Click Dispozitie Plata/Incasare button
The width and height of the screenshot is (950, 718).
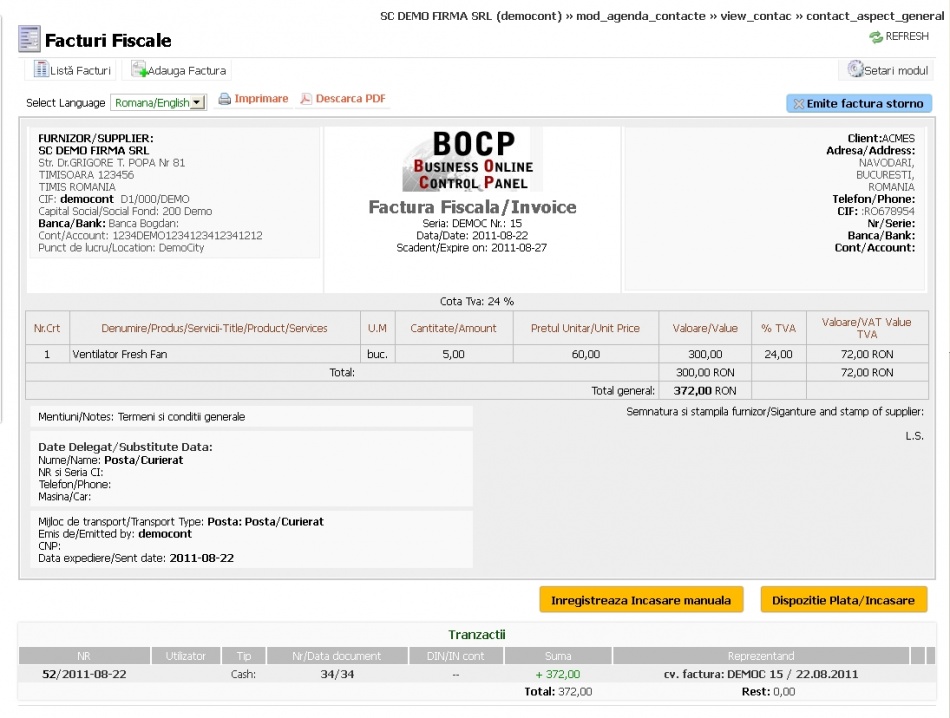pos(843,600)
